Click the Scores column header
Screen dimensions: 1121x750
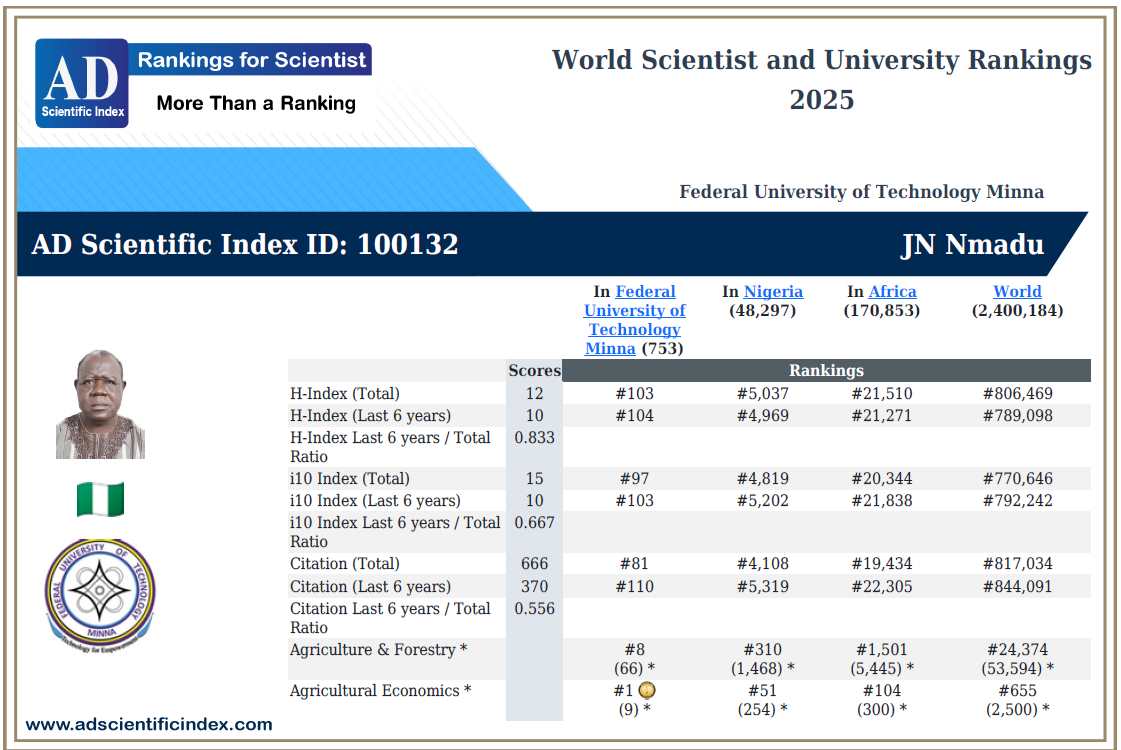point(534,370)
